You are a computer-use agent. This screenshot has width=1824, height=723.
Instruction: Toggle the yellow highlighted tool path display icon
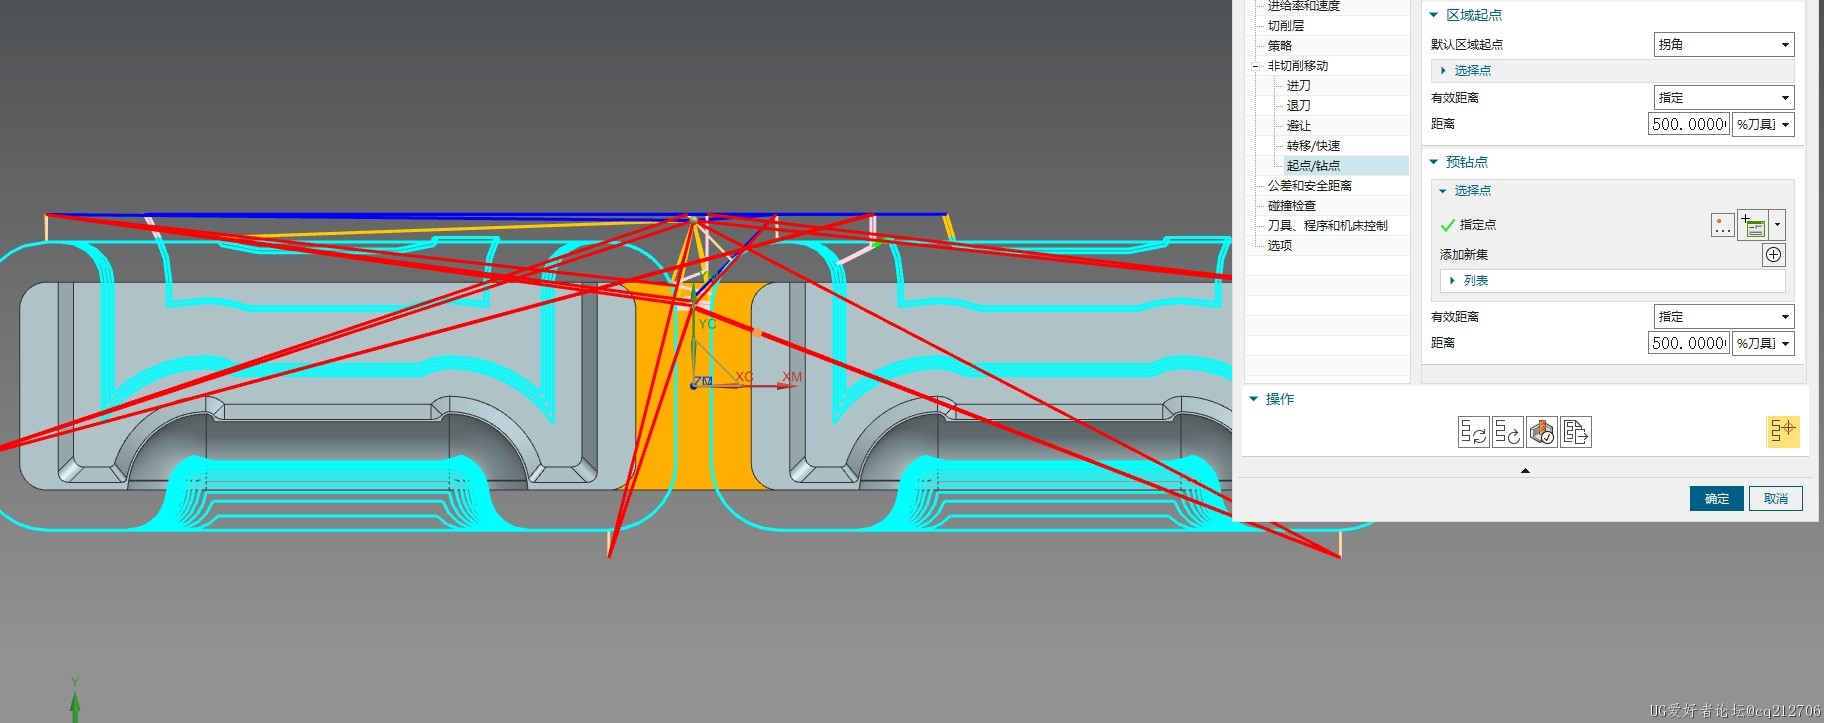[1782, 431]
